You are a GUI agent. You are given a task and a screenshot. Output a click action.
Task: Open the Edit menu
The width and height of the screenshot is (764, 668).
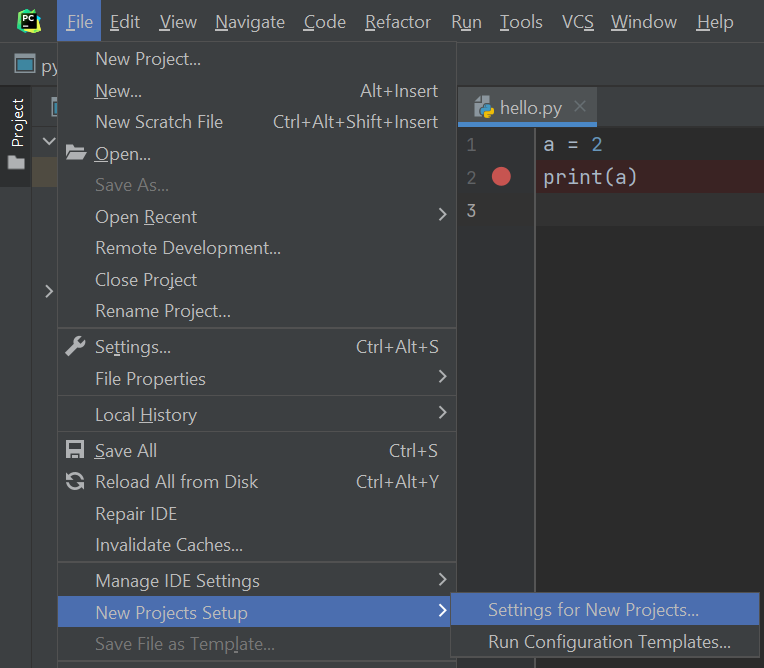125,22
